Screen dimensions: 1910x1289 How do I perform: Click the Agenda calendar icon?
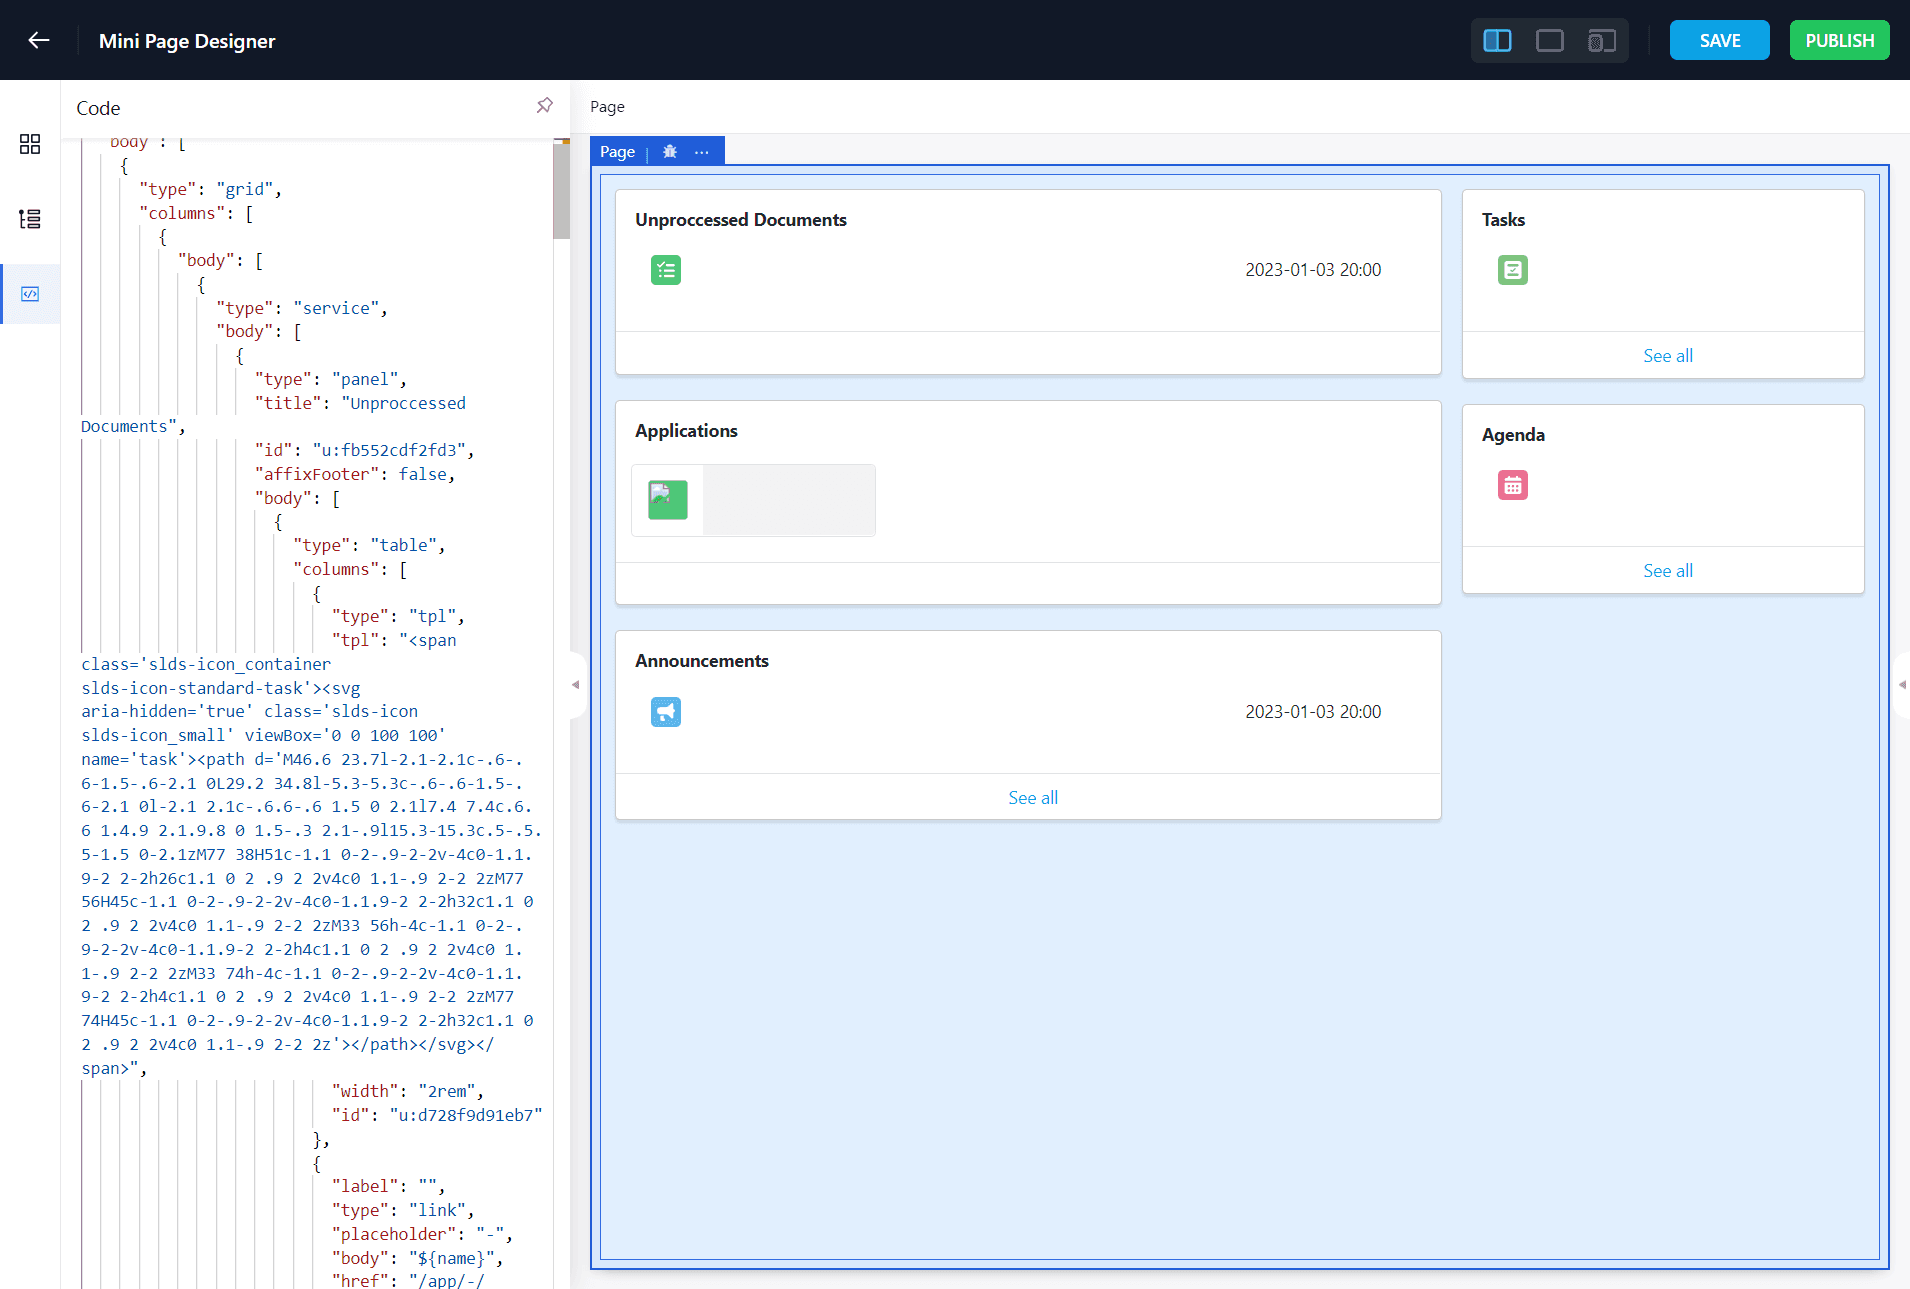click(x=1512, y=485)
